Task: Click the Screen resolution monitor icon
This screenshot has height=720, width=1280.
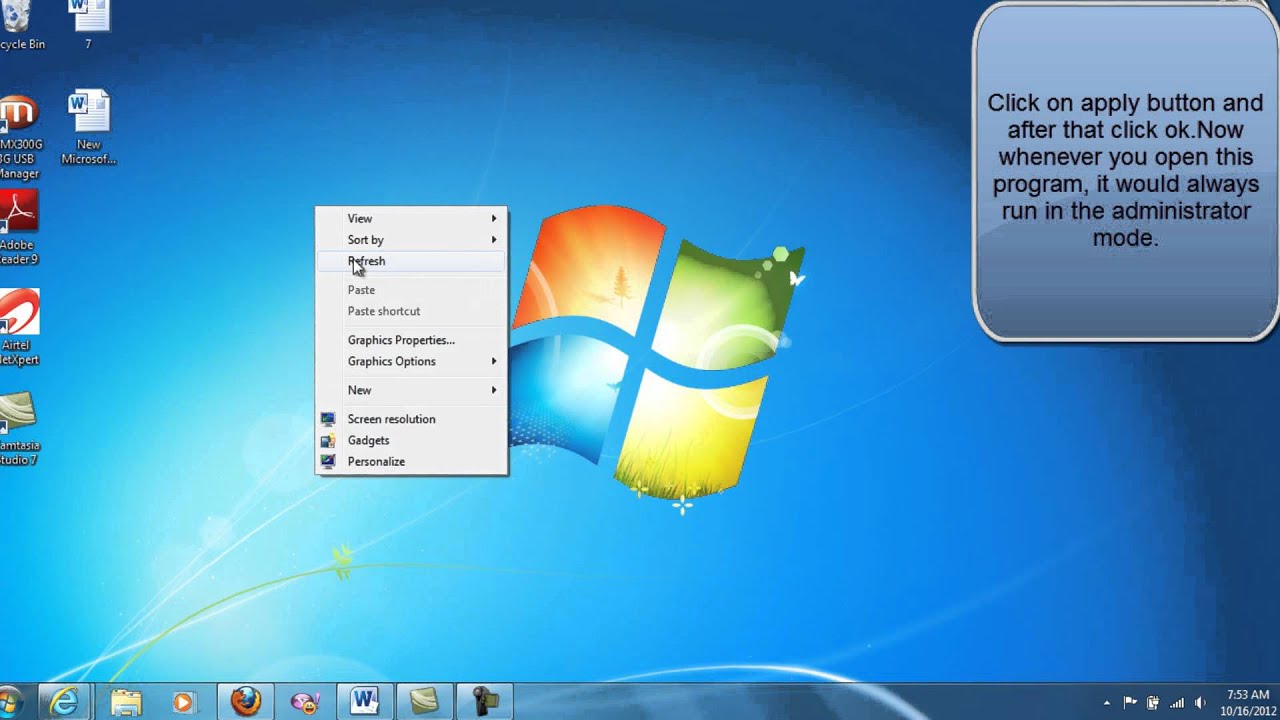Action: pos(327,419)
